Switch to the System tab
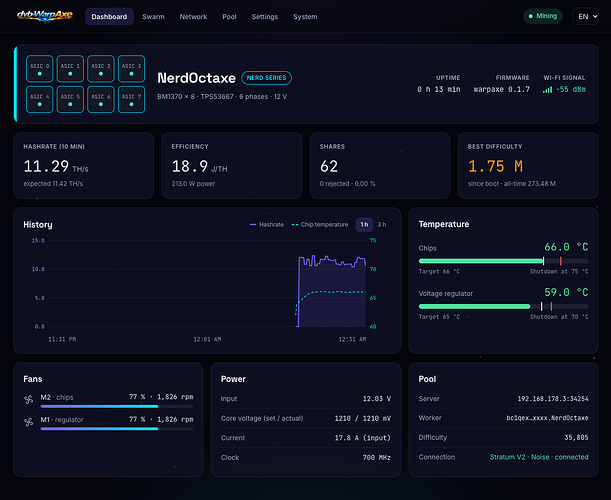This screenshot has width=611, height=500. coord(305,17)
